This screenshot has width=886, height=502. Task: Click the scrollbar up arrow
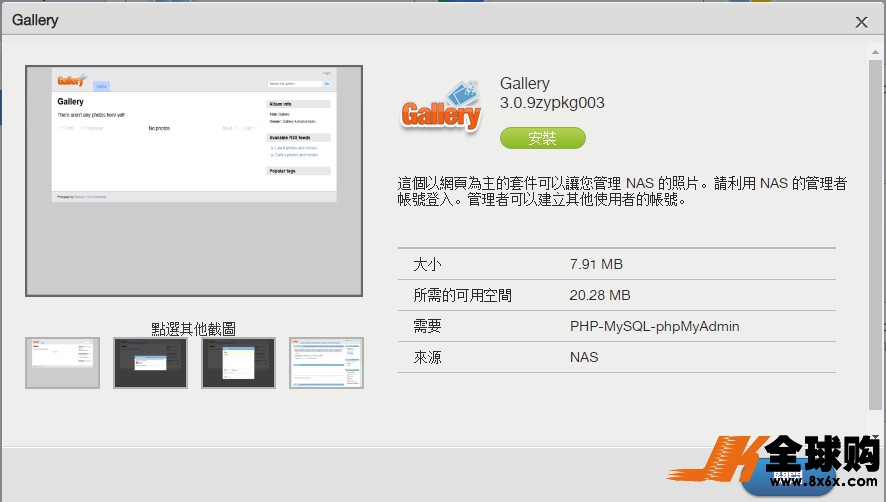(x=875, y=52)
